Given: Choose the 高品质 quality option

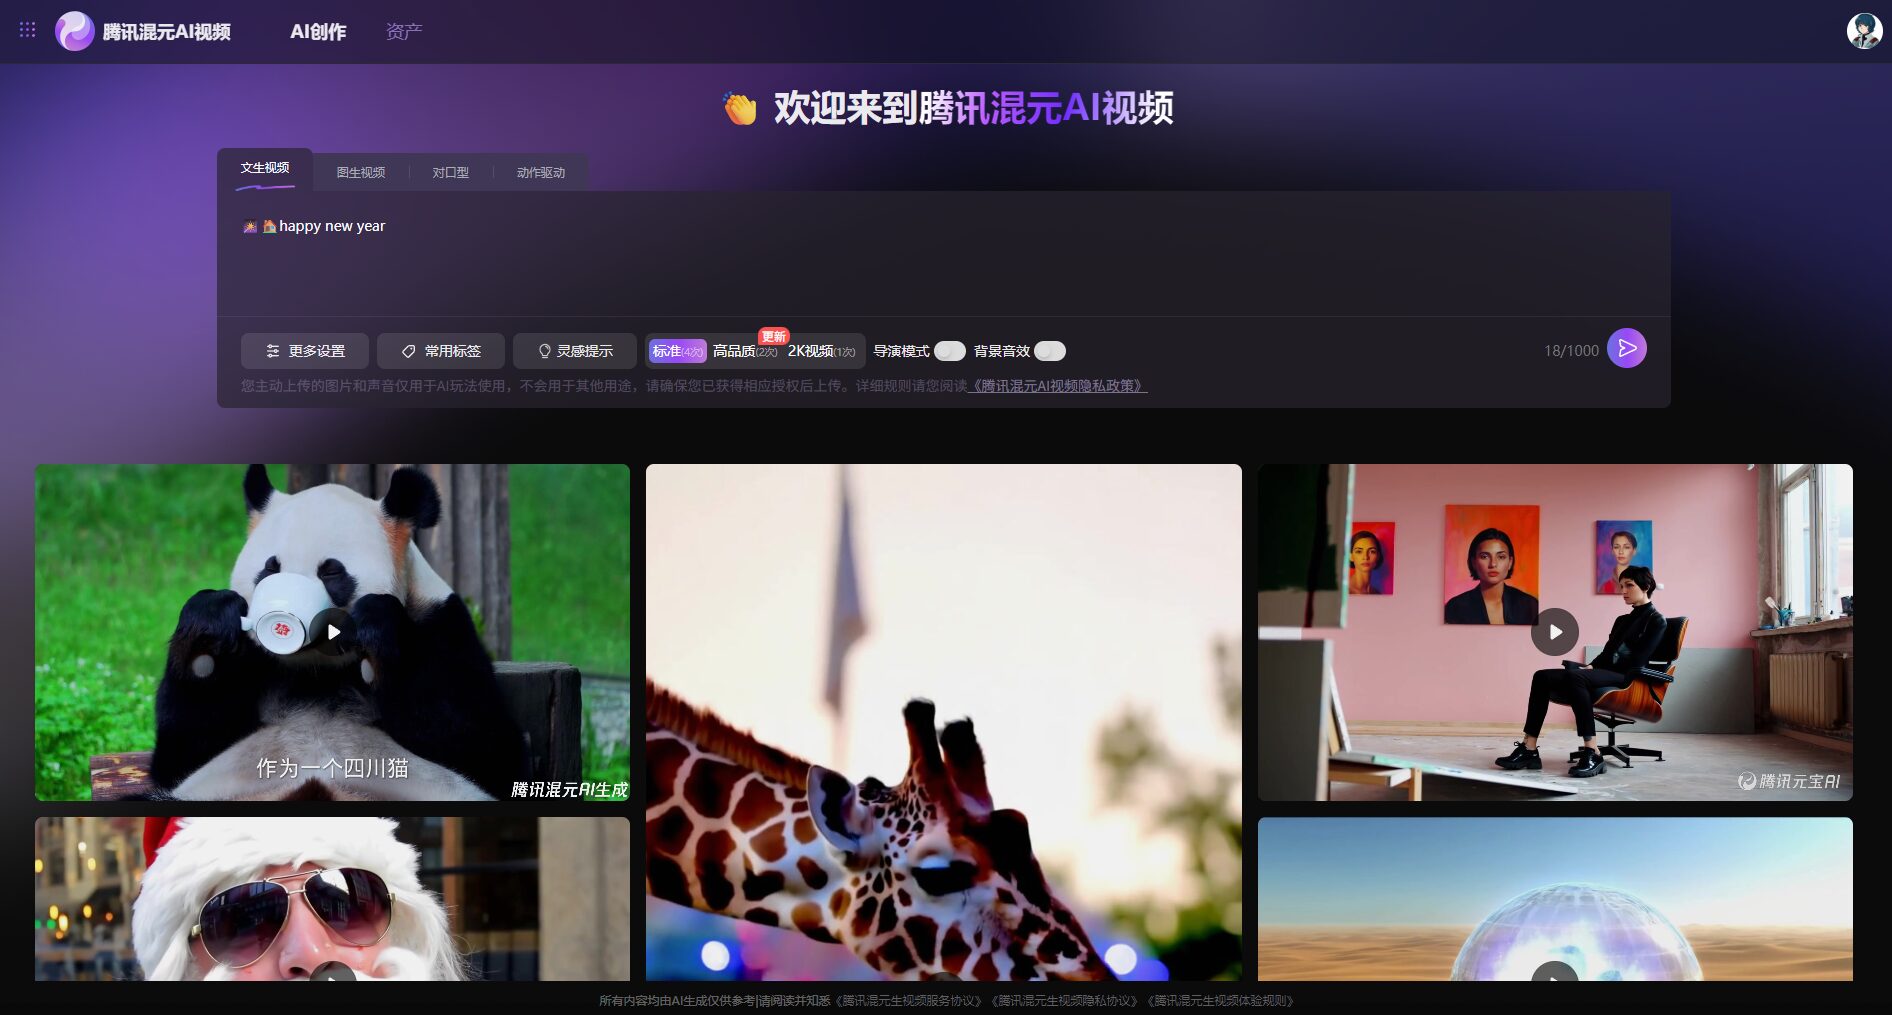Looking at the screenshot, I should click(744, 351).
